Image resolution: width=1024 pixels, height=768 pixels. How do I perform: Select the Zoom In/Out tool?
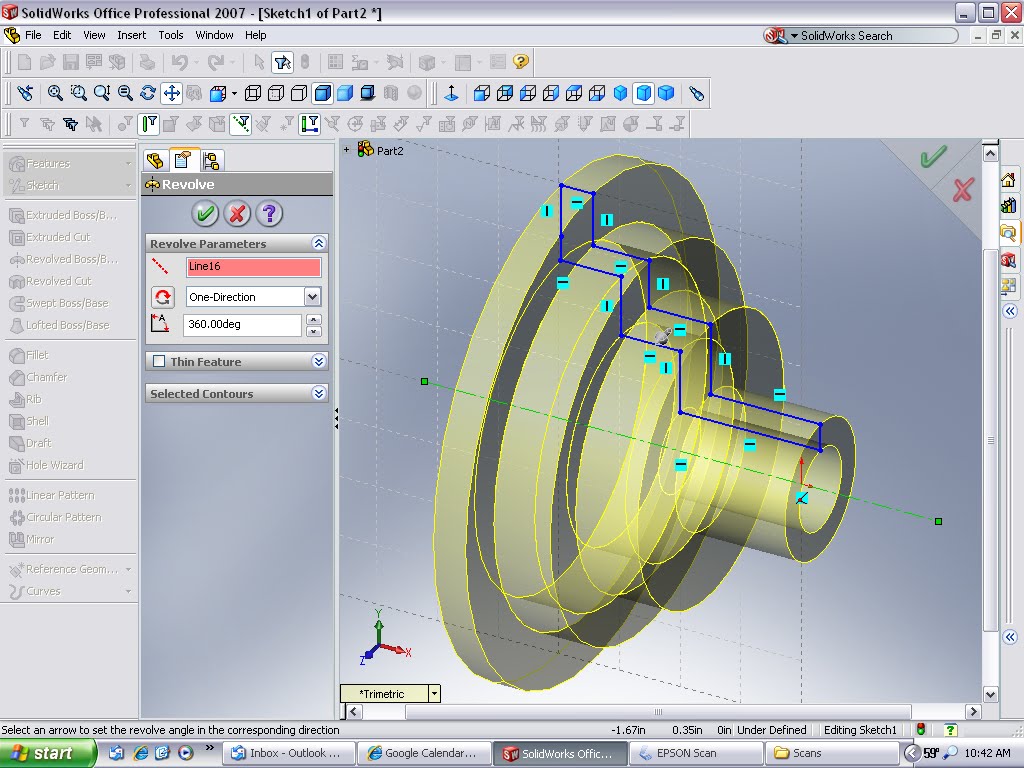coord(102,93)
